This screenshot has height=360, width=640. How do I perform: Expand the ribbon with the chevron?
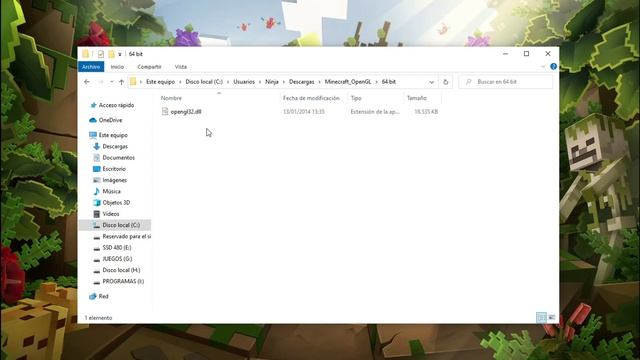click(543, 67)
